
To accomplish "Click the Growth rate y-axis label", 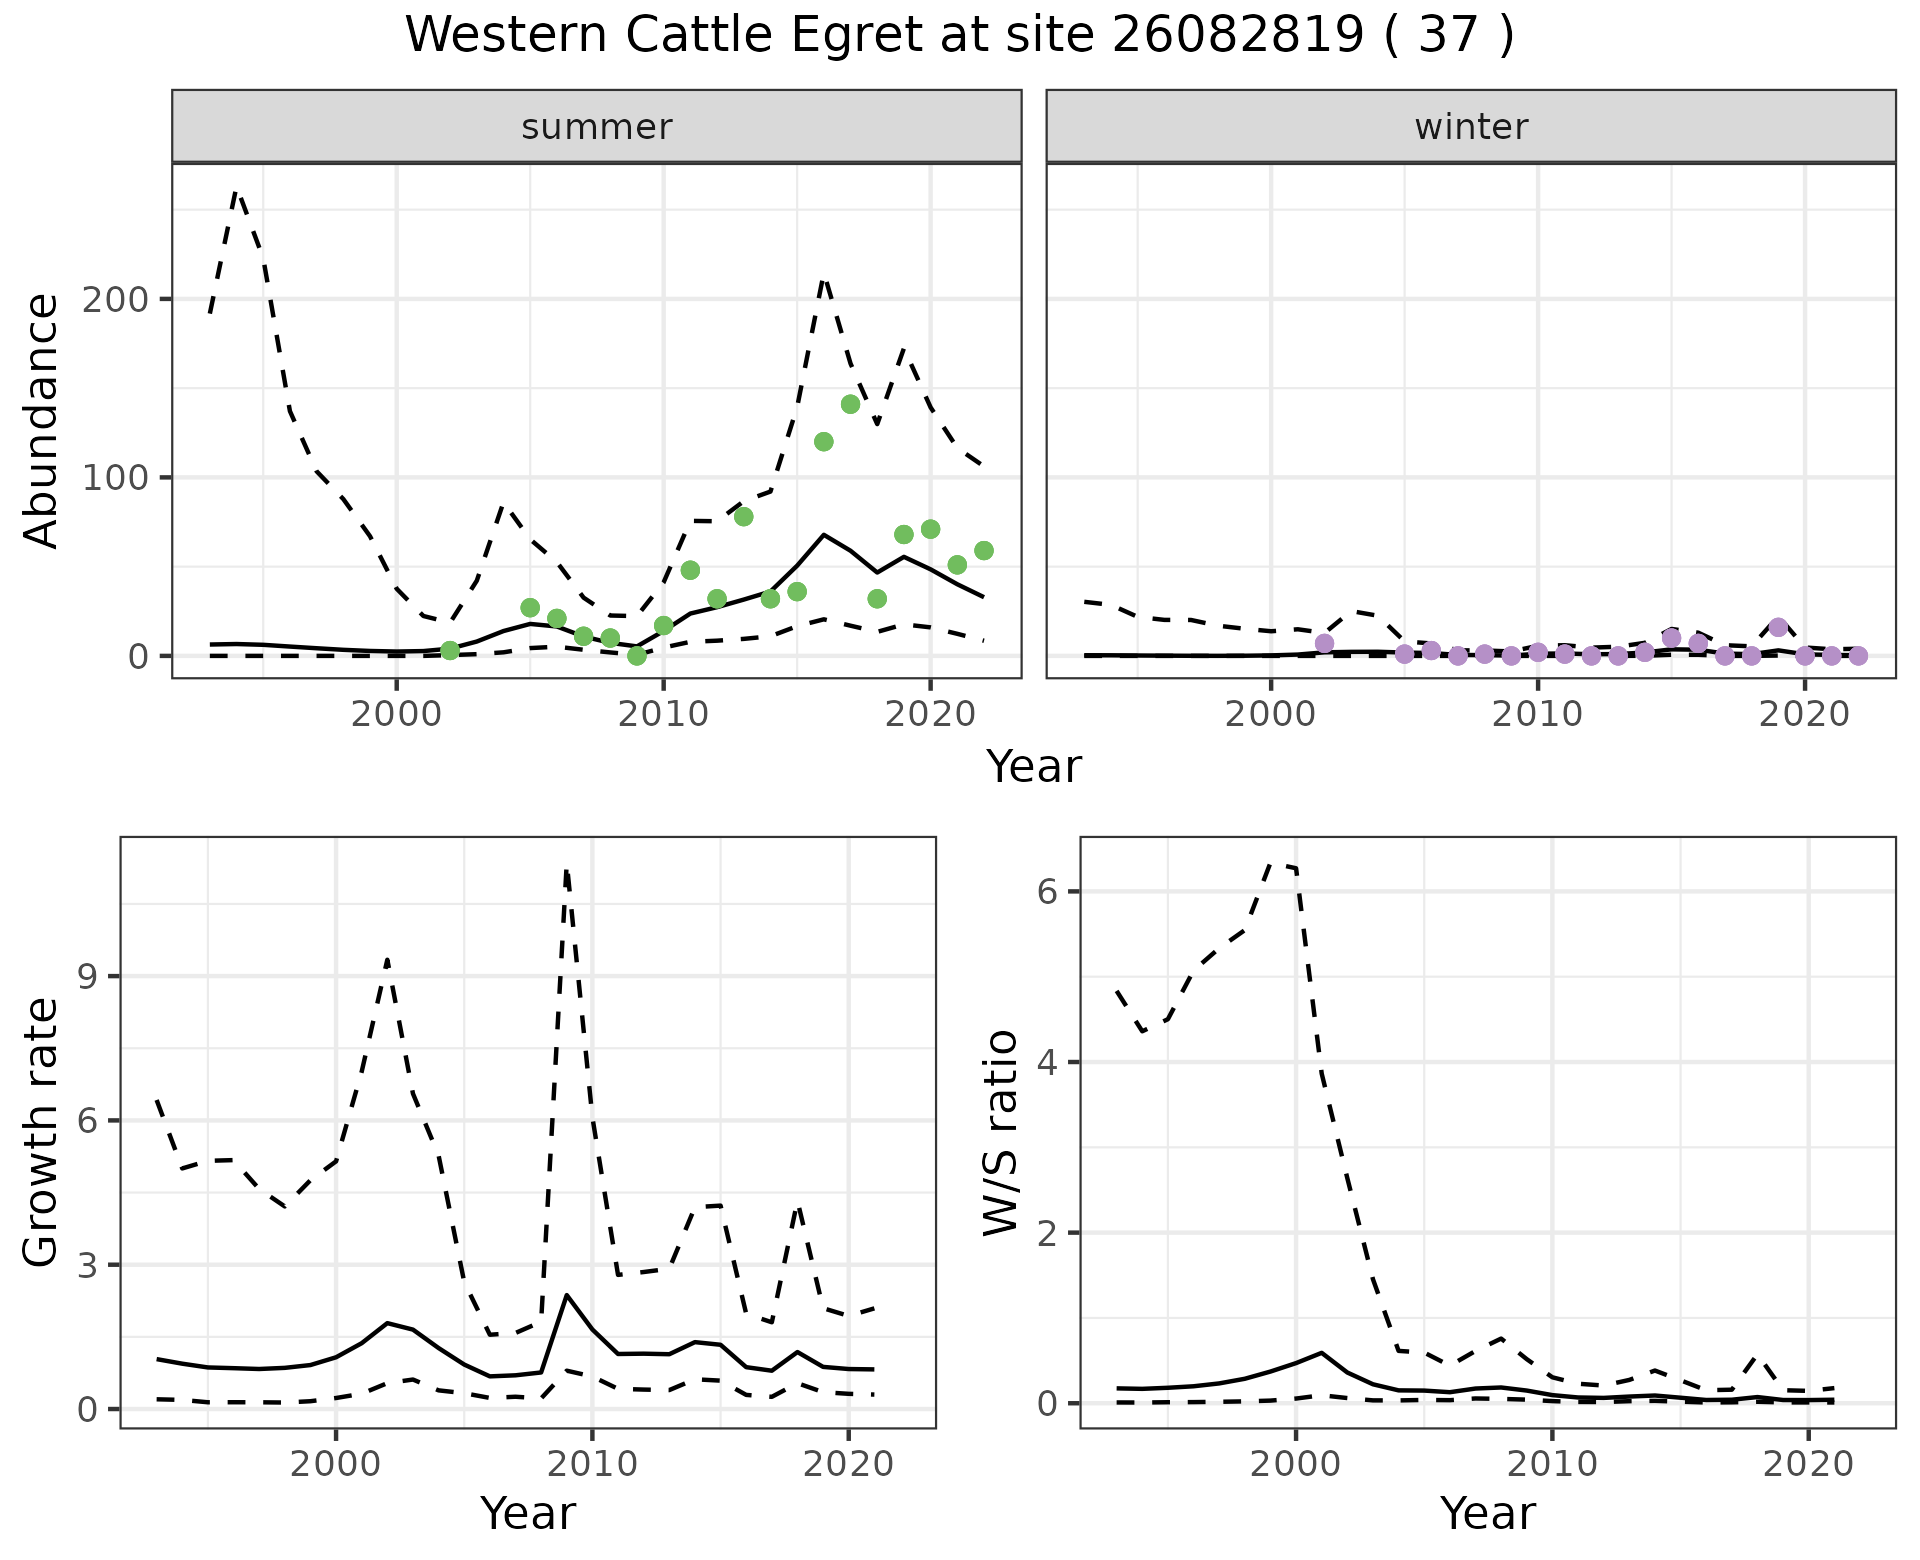I will 42,1132.
